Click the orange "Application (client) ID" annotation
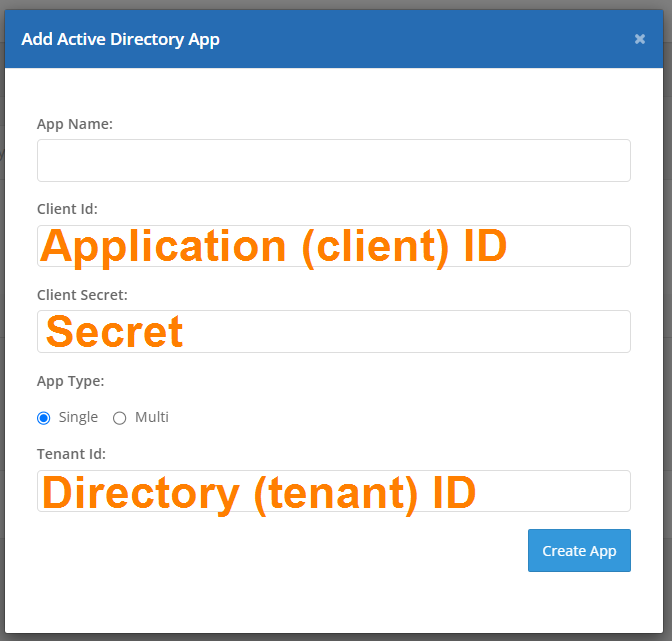Viewport: 672px width, 641px height. (x=273, y=247)
